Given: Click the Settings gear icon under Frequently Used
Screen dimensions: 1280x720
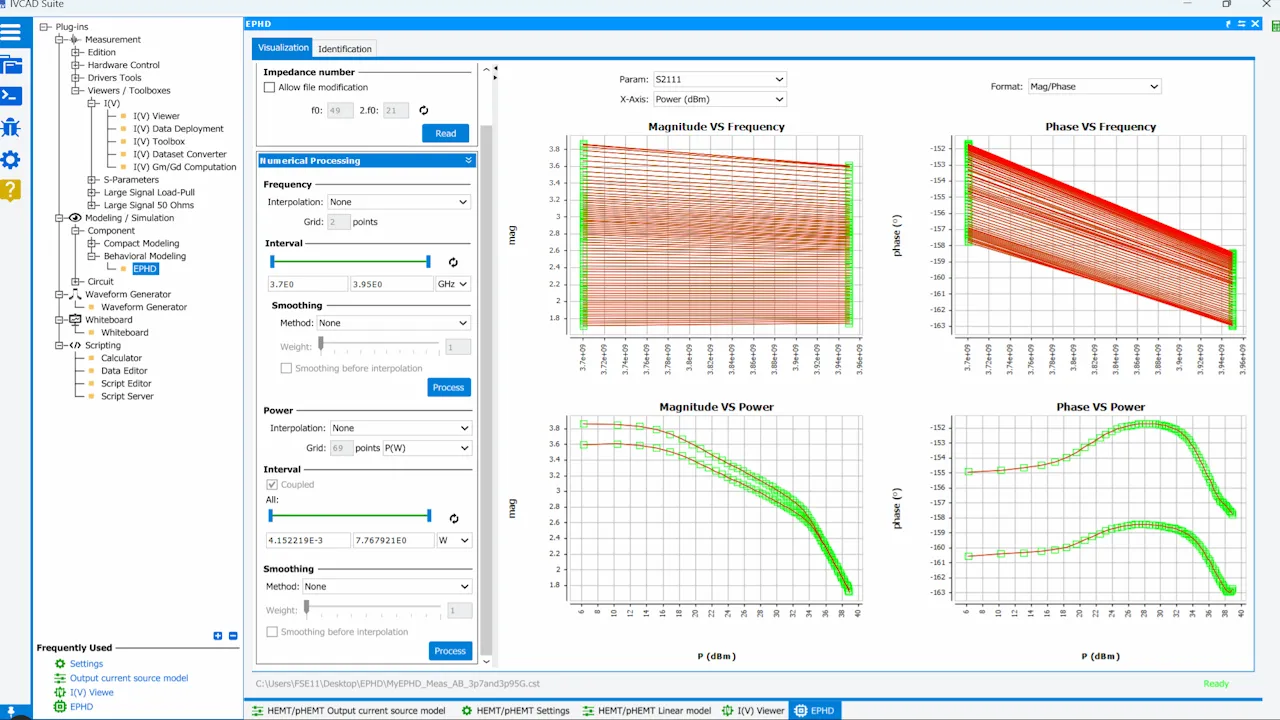Looking at the screenshot, I should click(x=60, y=663).
